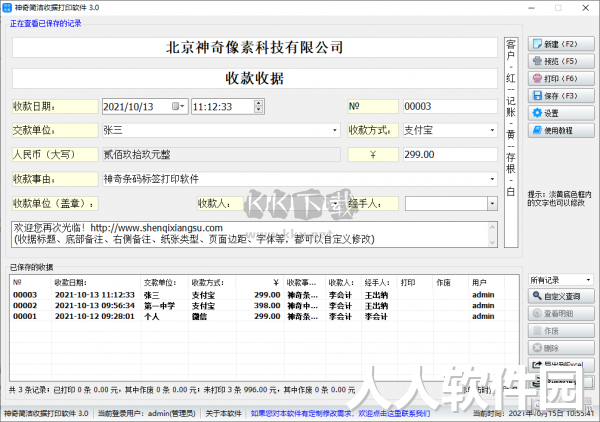Click the 查看明细 button
600x422 pixels.
[561, 313]
